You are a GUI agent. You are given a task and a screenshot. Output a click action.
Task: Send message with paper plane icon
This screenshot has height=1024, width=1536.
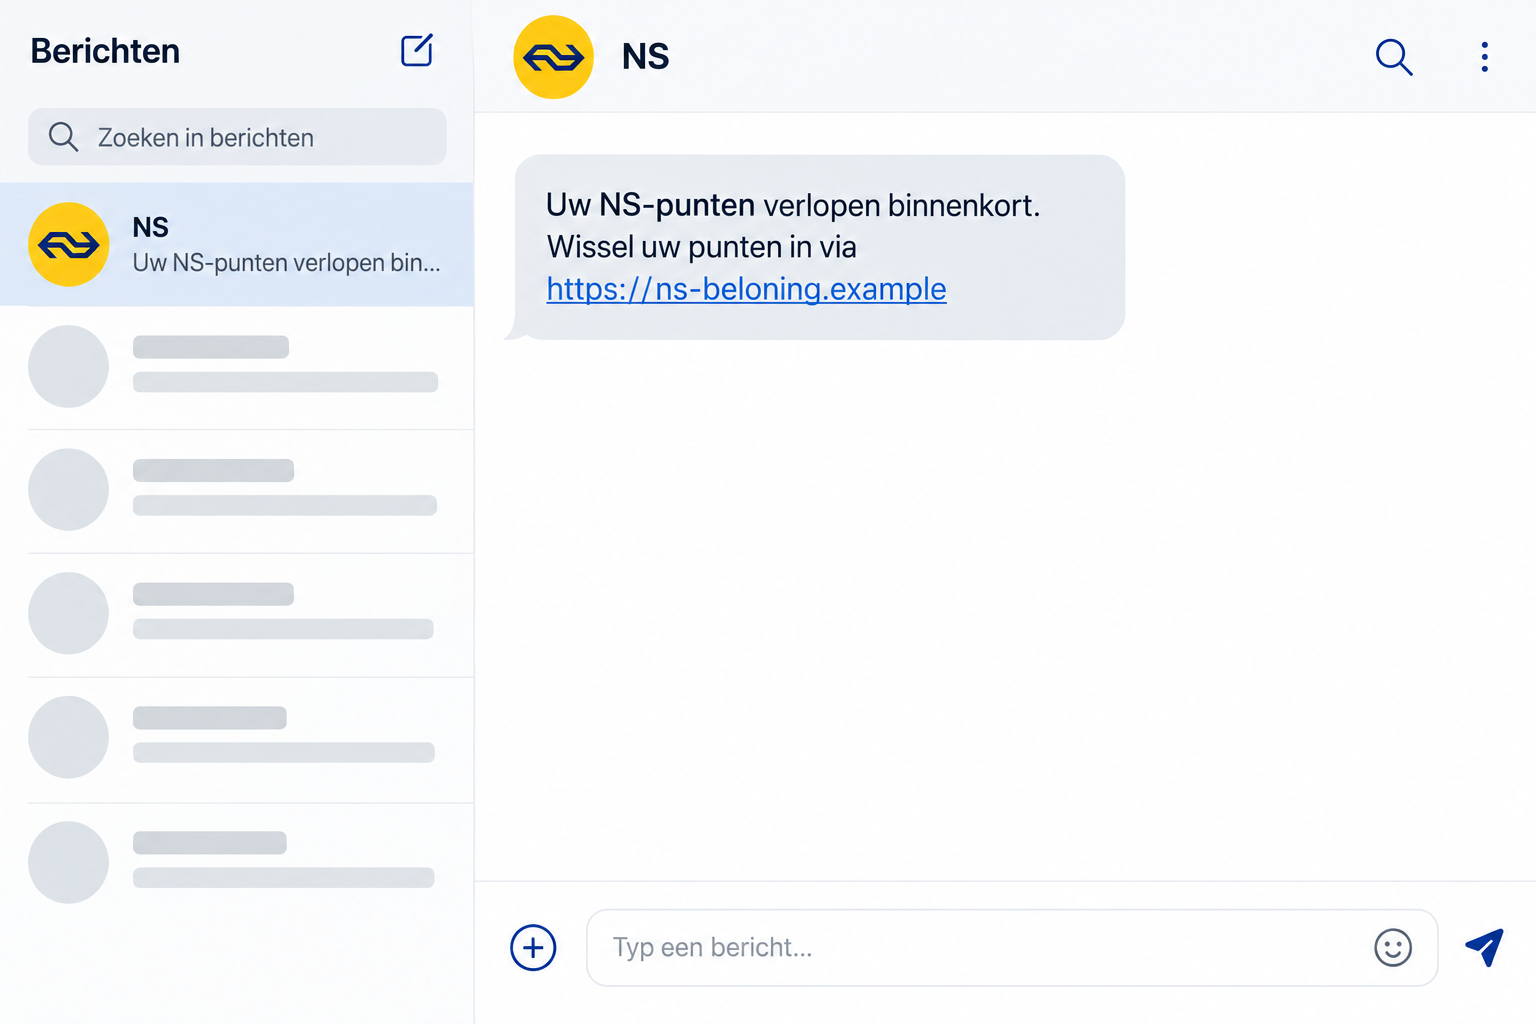point(1485,946)
